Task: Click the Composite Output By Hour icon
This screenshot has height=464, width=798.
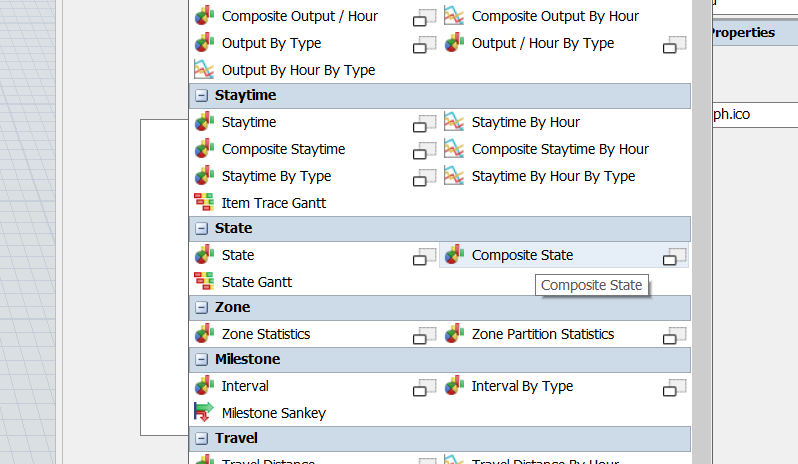Action: pos(454,16)
